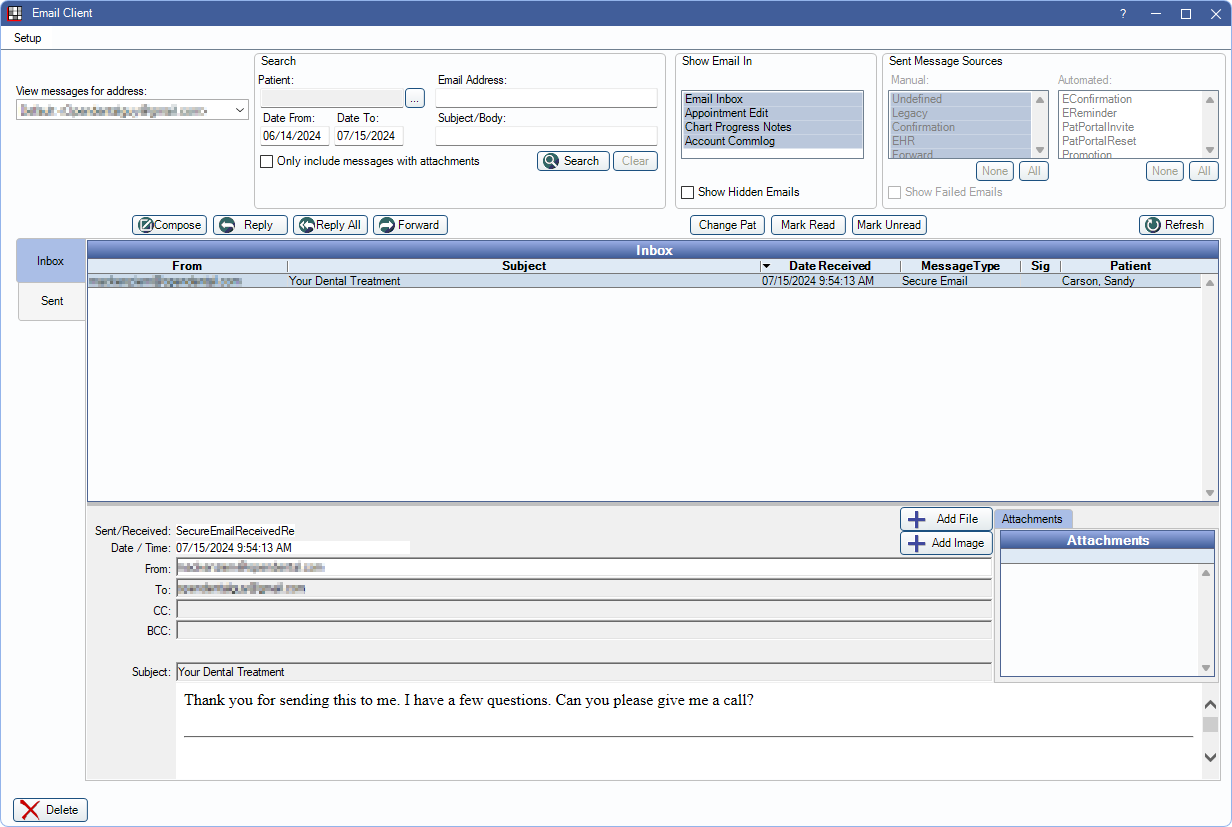Toggle Show Hidden Emails checkbox

[x=688, y=192]
